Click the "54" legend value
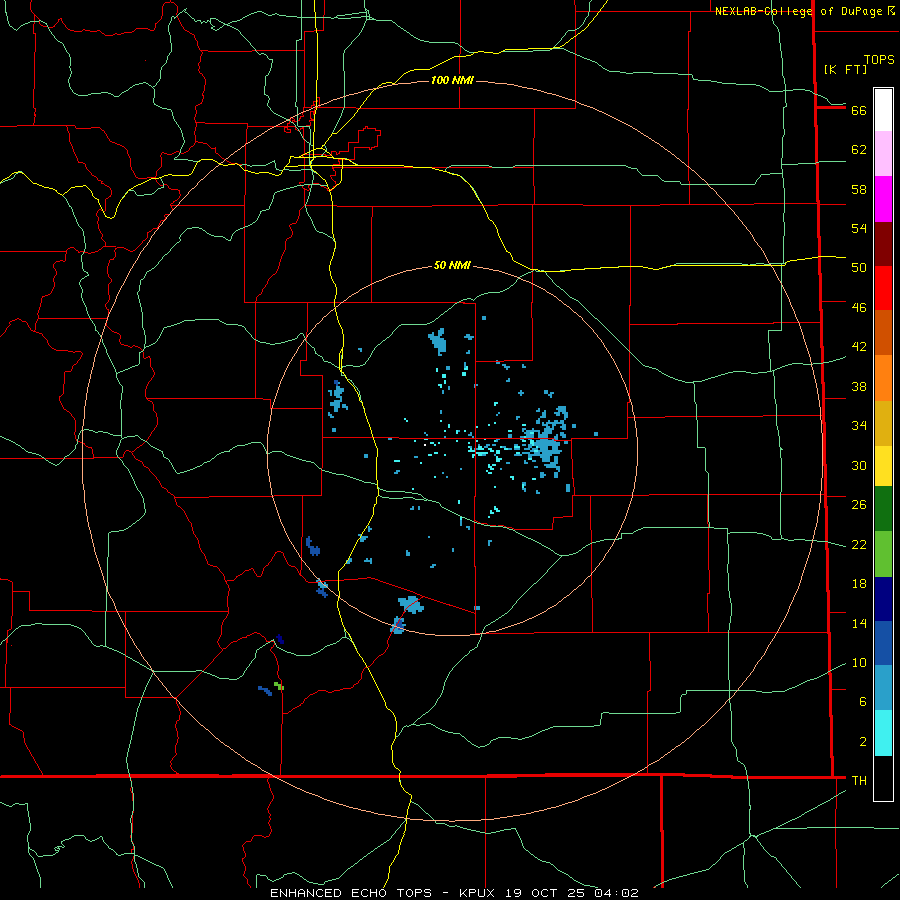Image resolution: width=900 pixels, height=900 pixels. point(859,228)
